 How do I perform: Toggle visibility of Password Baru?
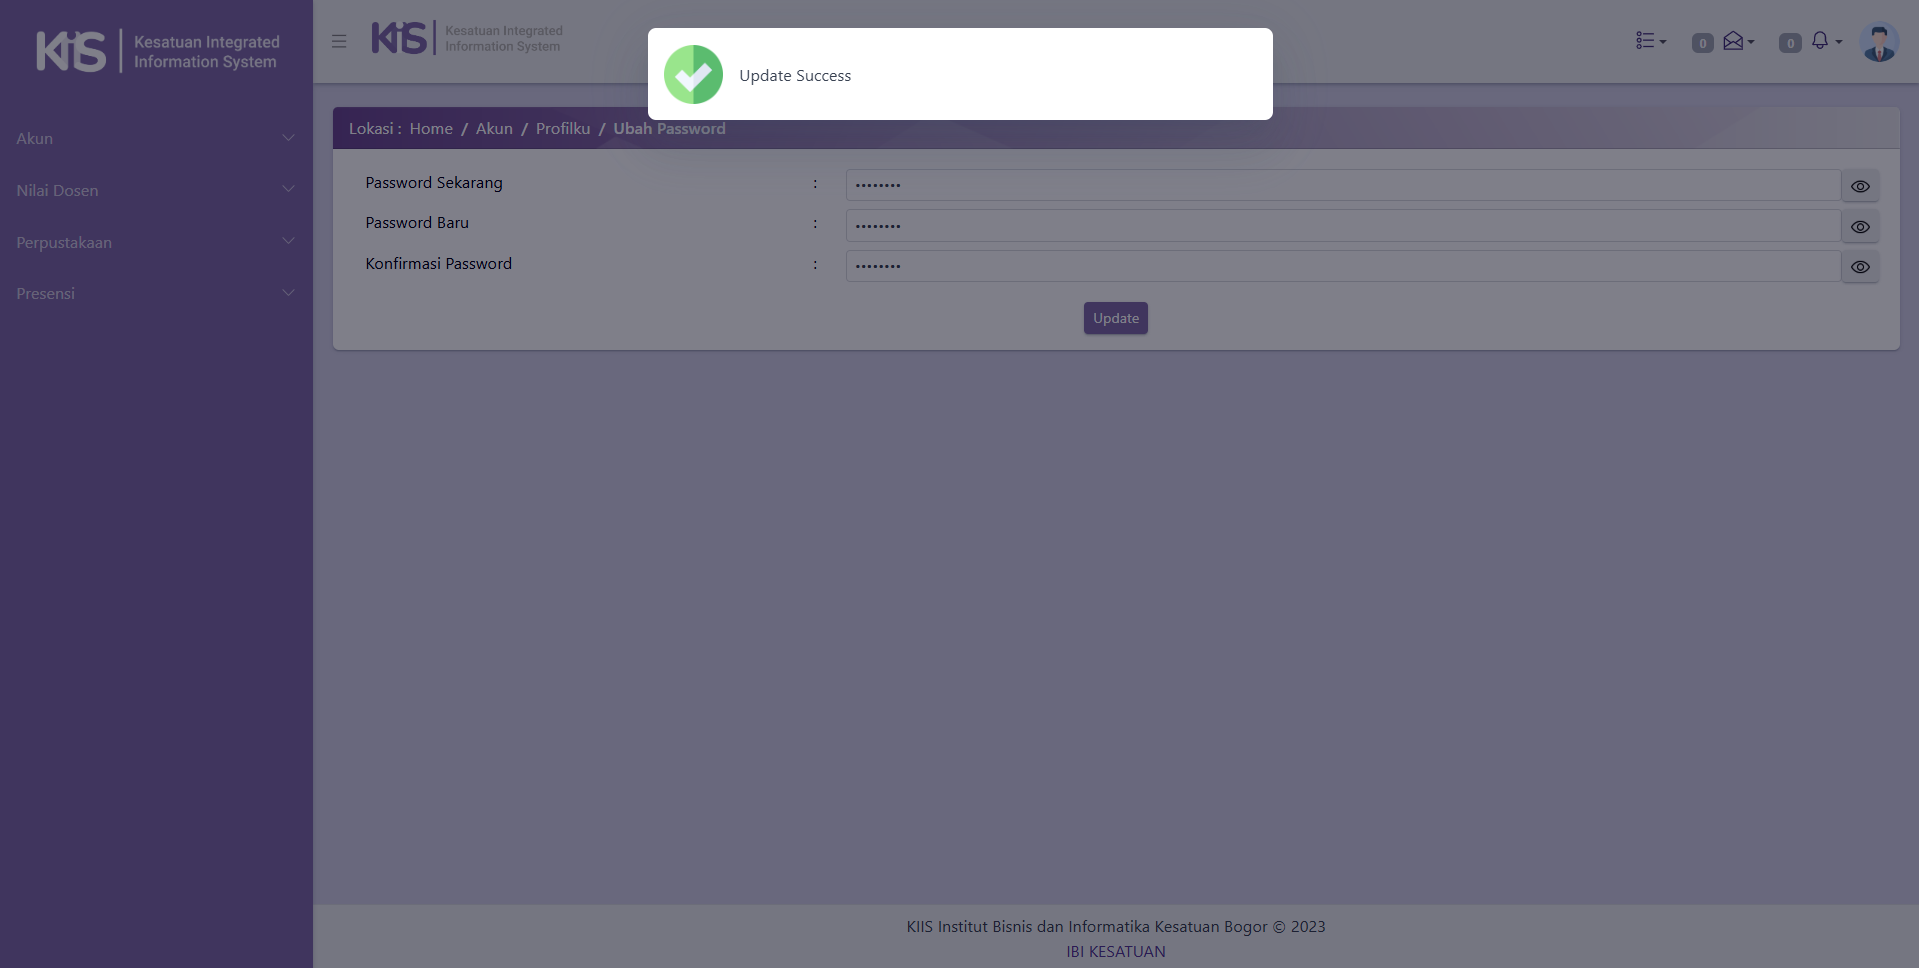[x=1859, y=227]
